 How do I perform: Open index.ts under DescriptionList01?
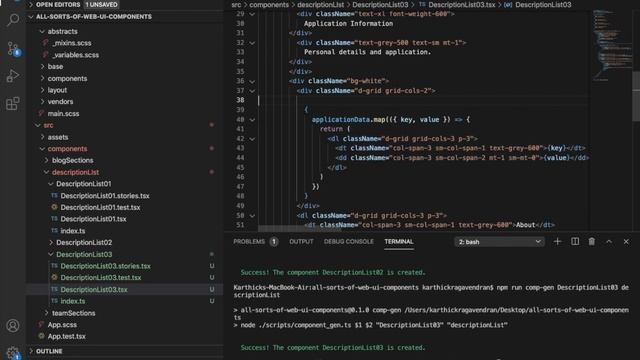coord(73,231)
